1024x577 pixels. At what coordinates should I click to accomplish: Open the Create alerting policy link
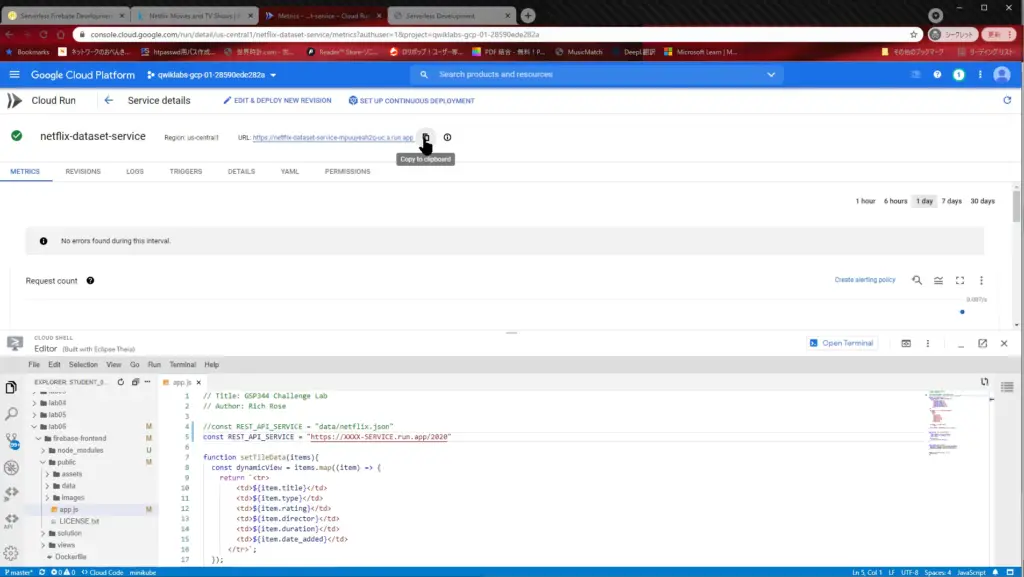[x=865, y=280]
